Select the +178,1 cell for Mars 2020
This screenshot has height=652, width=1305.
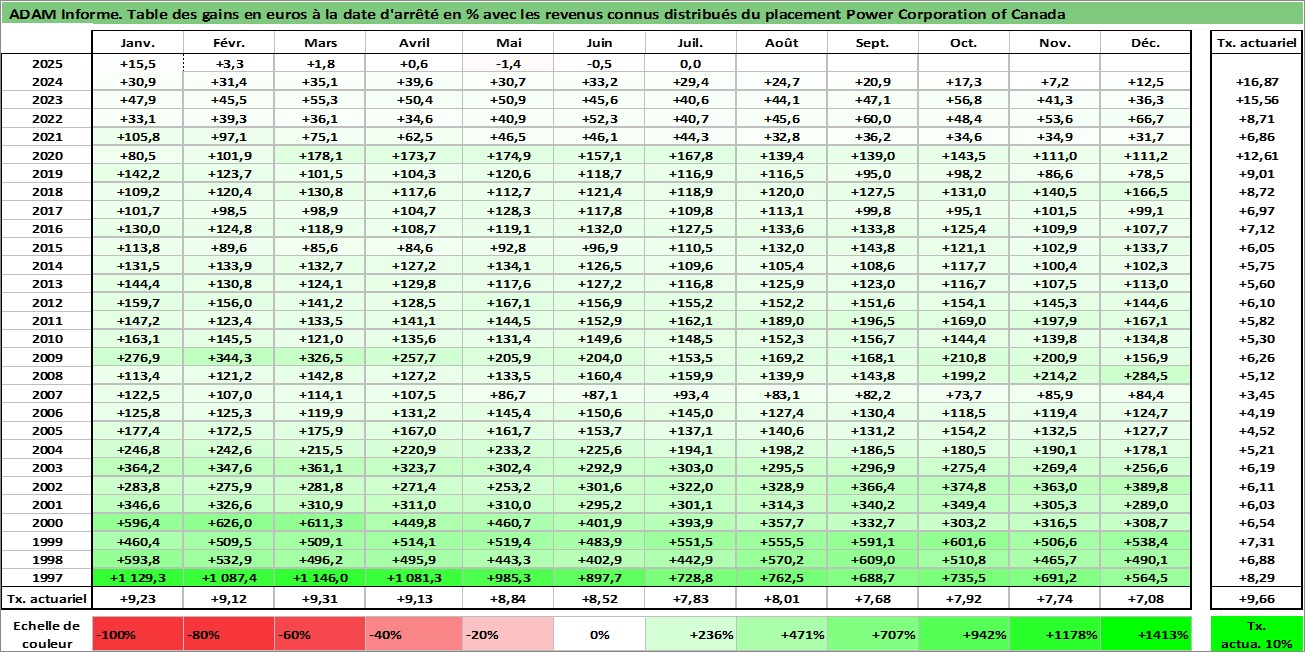point(320,155)
